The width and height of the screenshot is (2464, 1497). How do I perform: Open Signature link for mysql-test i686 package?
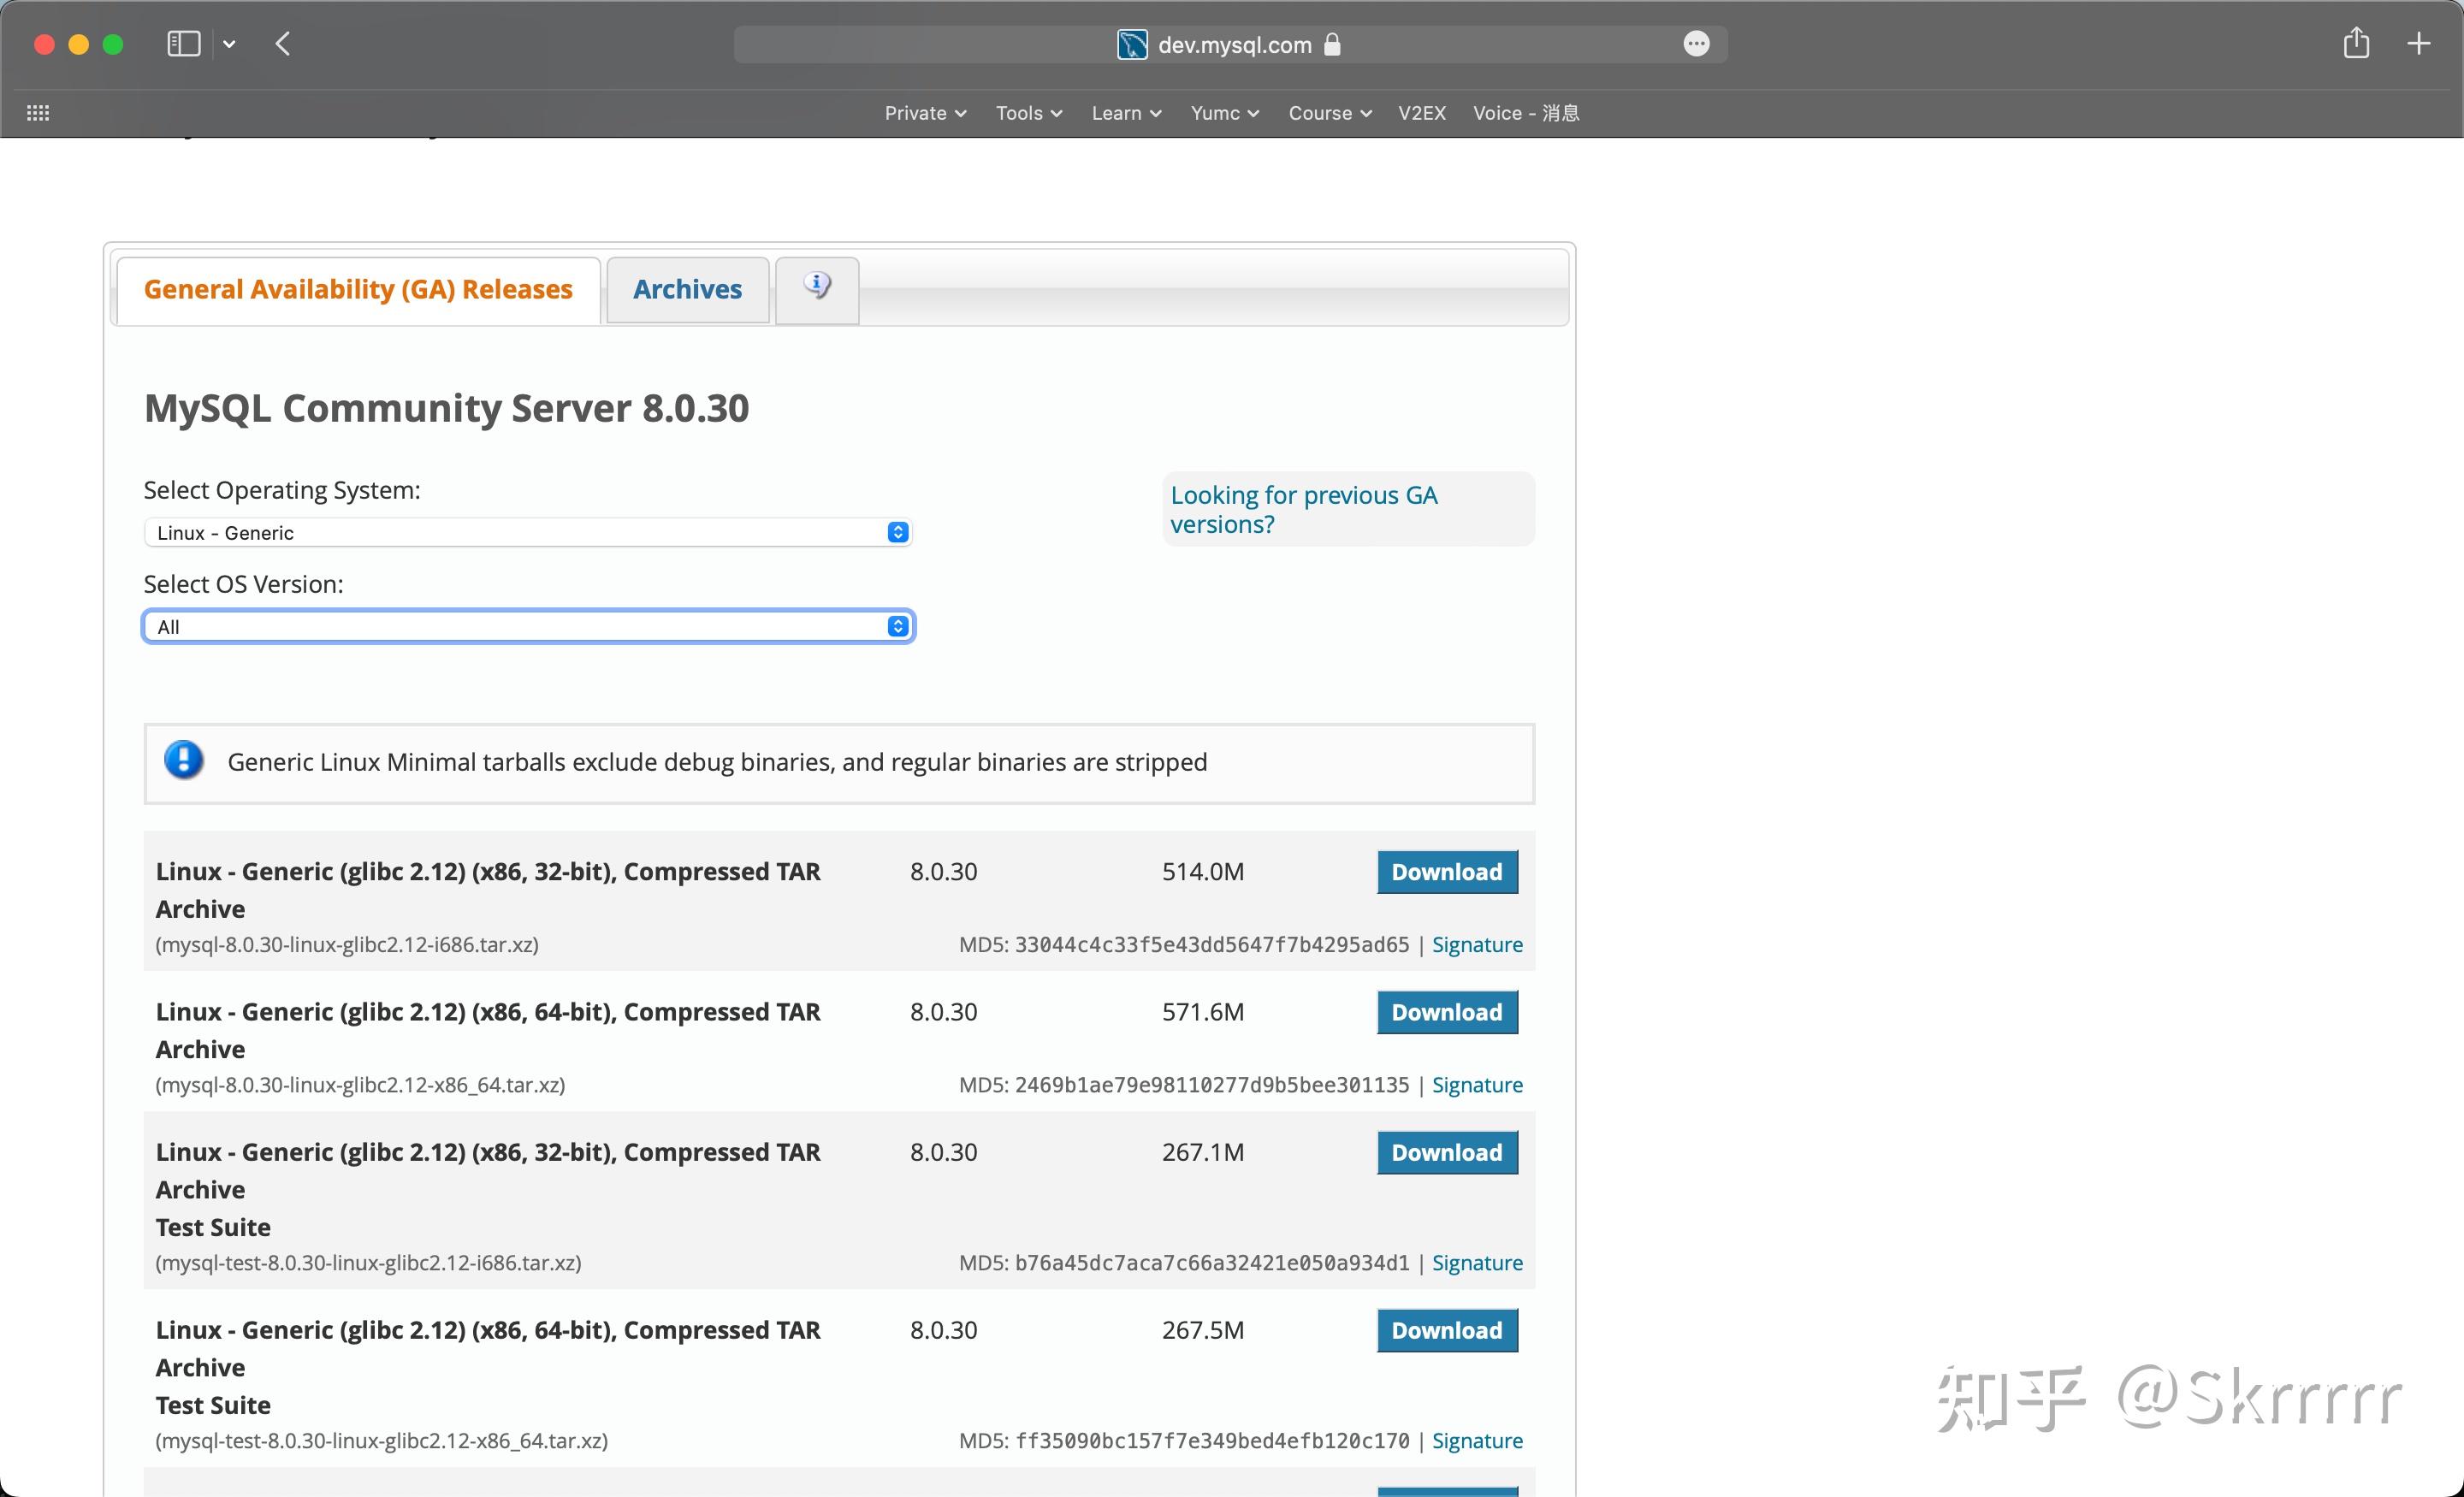1476,1262
